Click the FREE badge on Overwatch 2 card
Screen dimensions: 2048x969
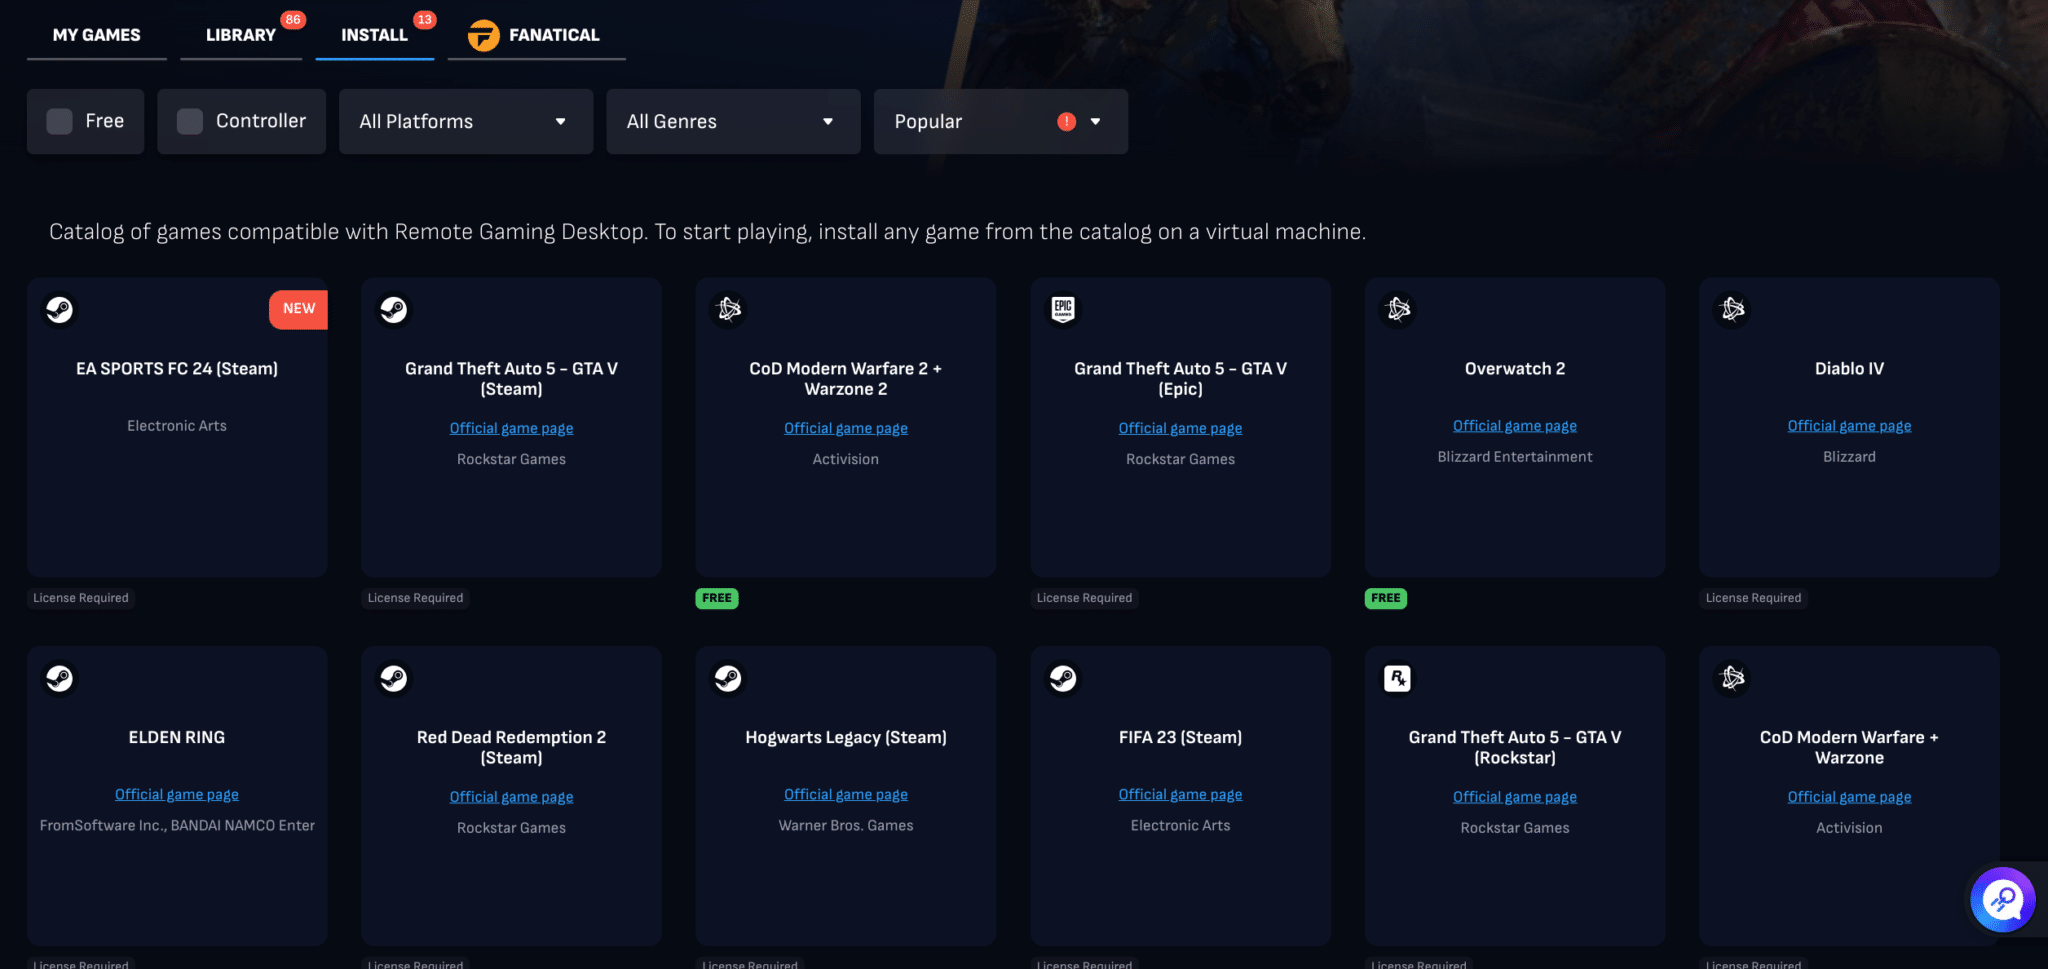1385,598
